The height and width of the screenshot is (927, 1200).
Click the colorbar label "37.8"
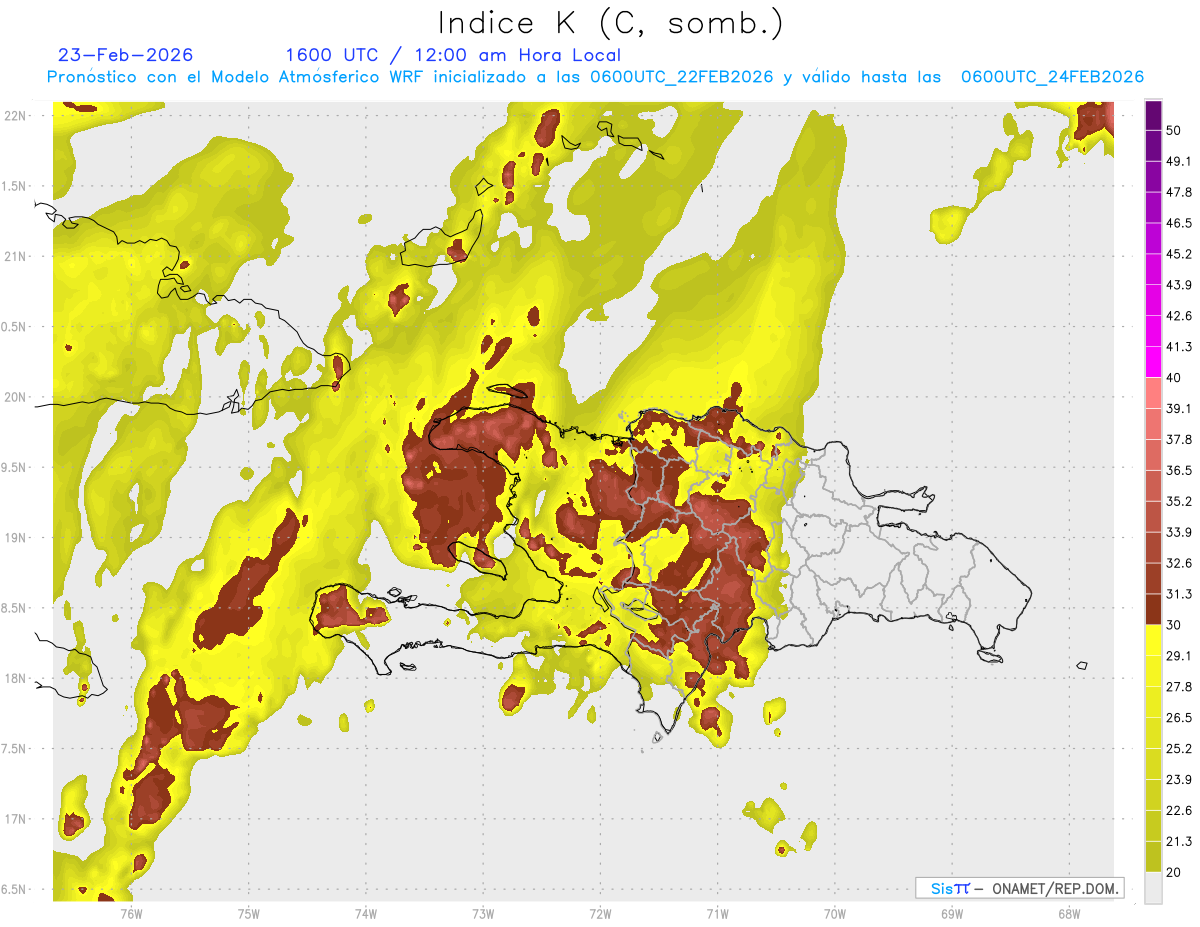click(x=1179, y=439)
